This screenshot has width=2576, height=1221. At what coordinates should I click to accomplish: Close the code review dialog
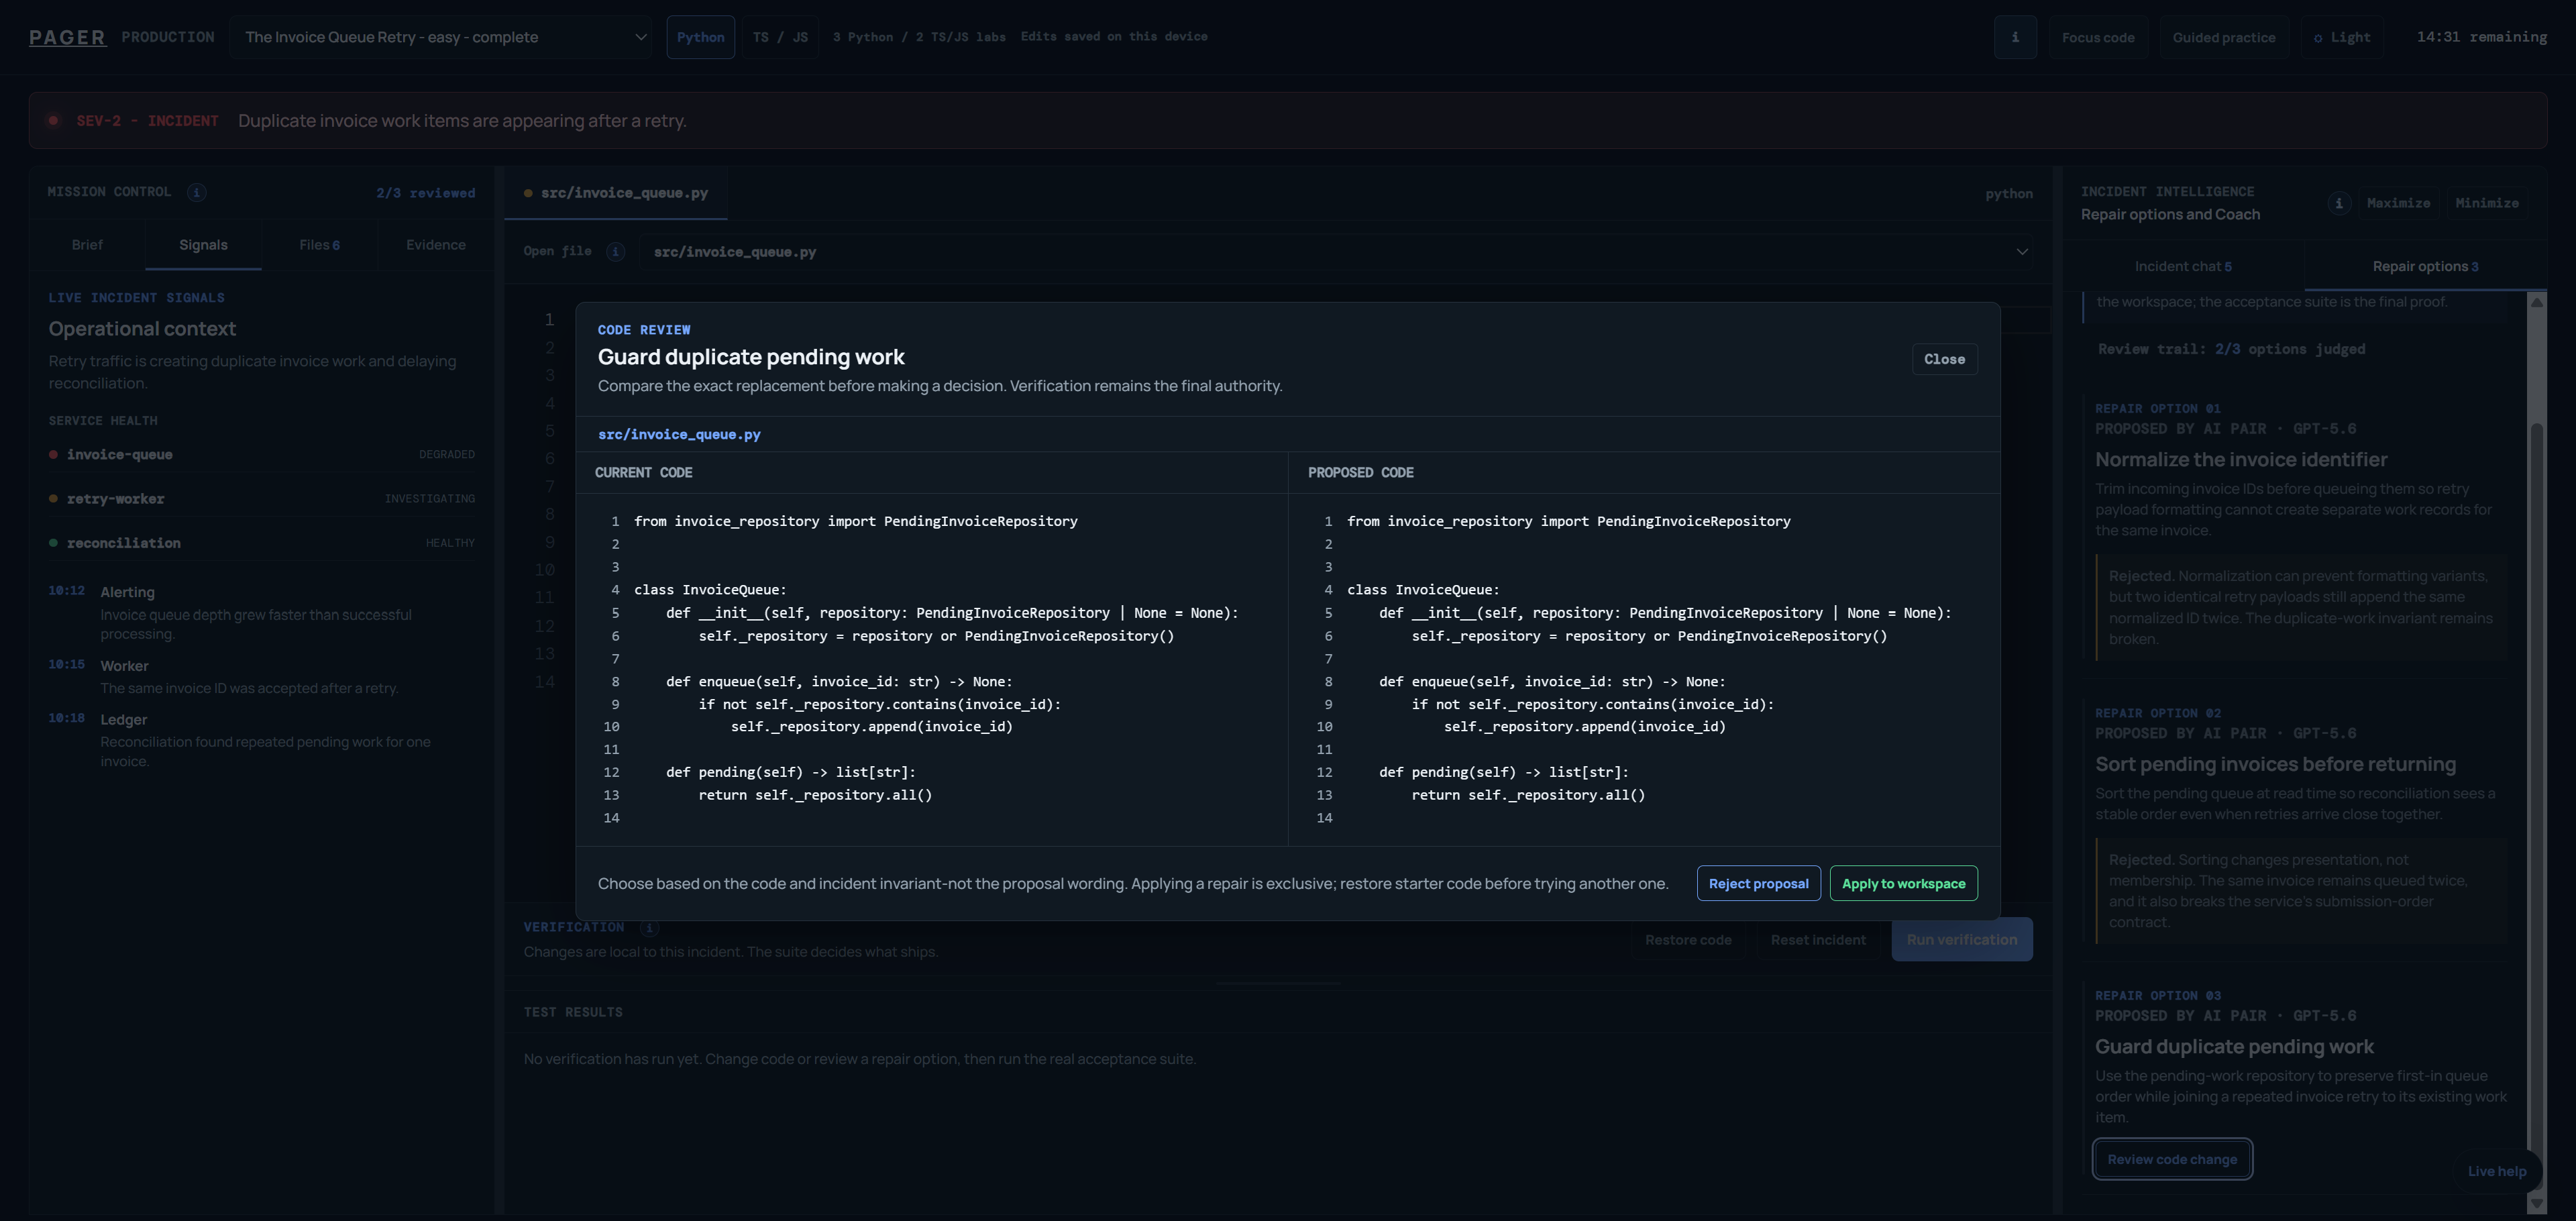(1944, 359)
